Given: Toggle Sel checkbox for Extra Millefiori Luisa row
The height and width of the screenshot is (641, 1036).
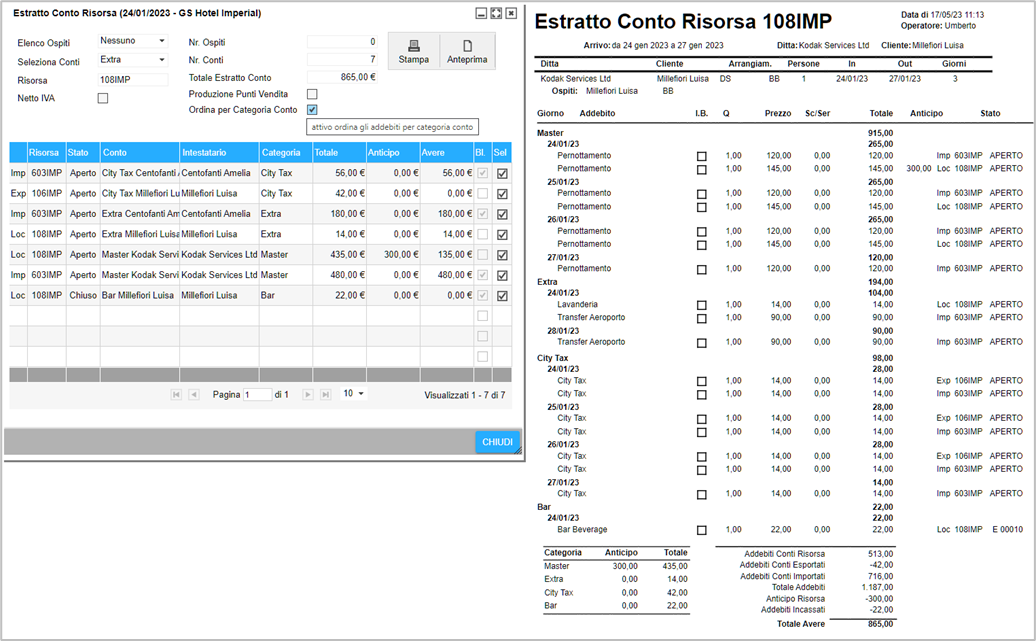Looking at the screenshot, I should (x=502, y=235).
